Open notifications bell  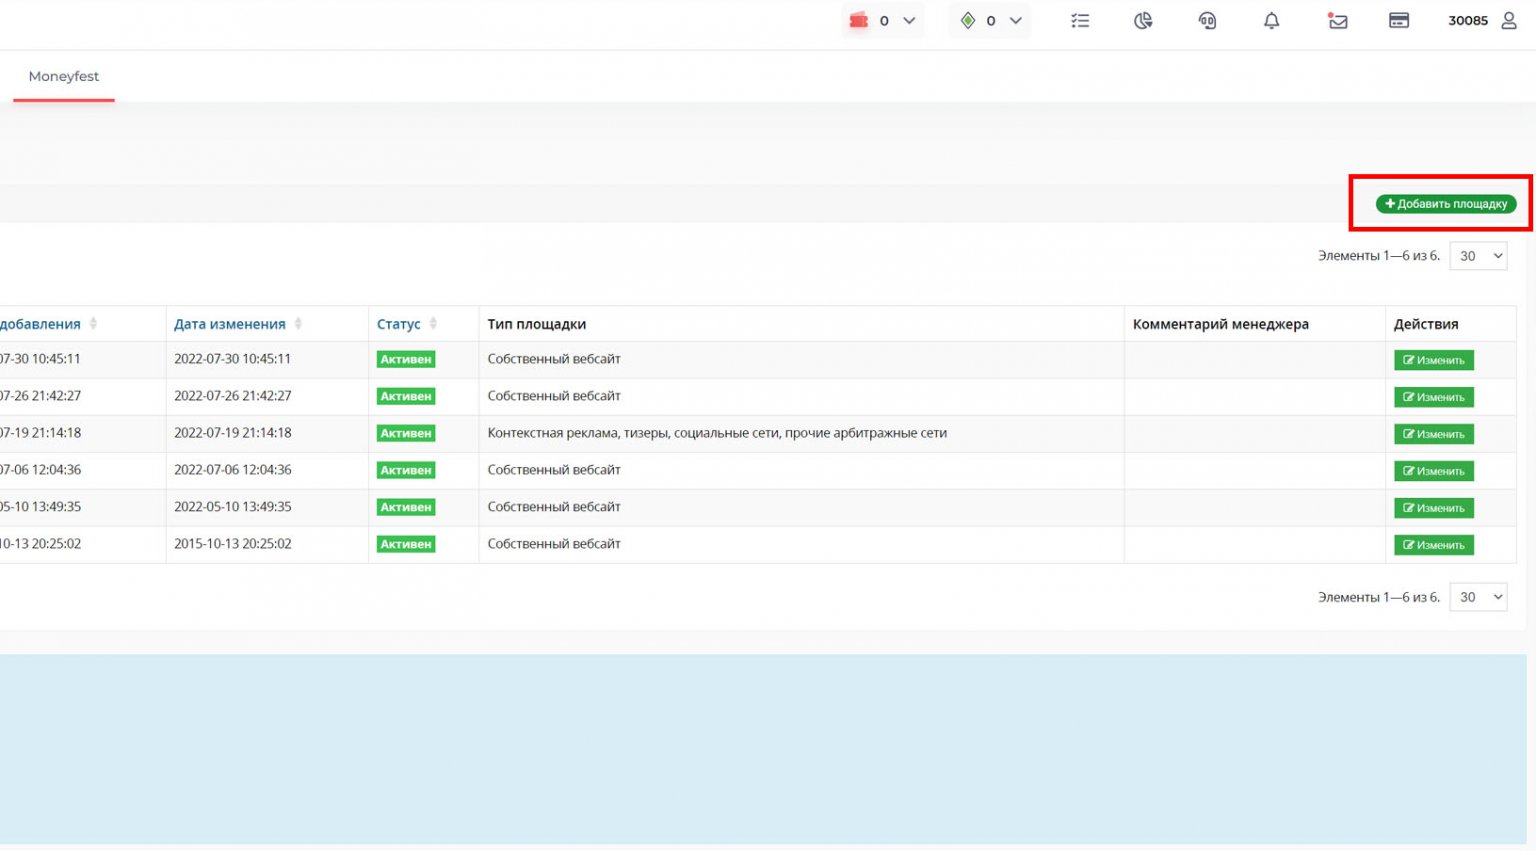(x=1271, y=21)
